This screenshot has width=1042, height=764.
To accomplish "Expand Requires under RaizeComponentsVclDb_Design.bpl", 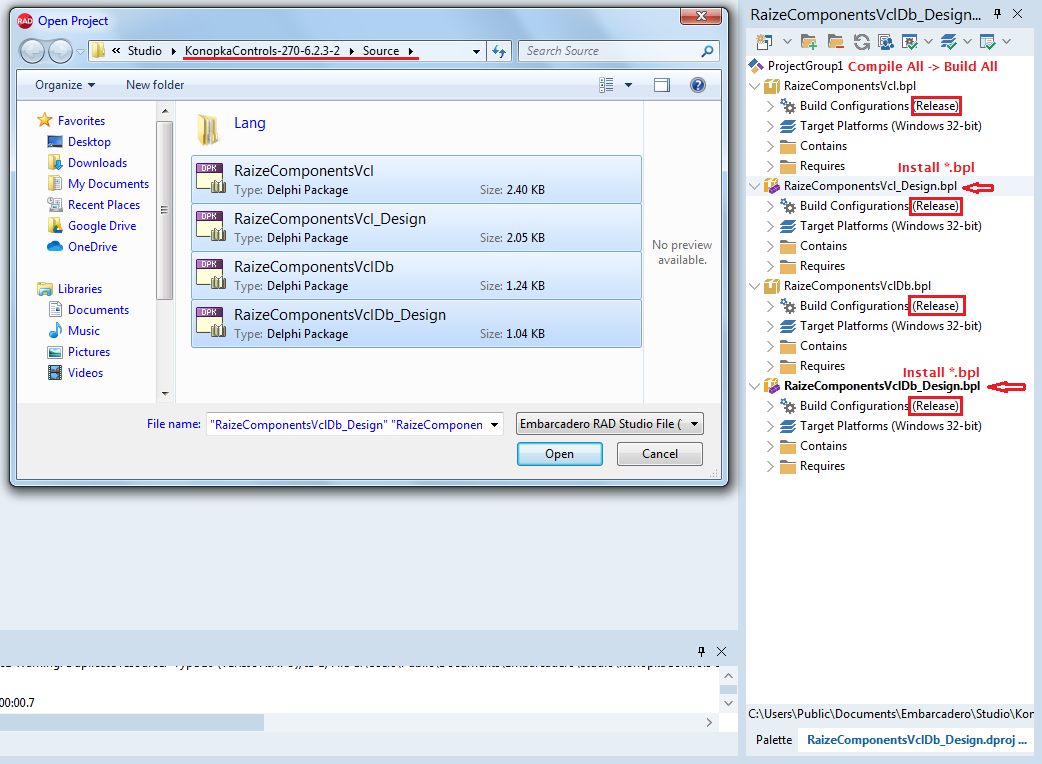I will [x=770, y=466].
